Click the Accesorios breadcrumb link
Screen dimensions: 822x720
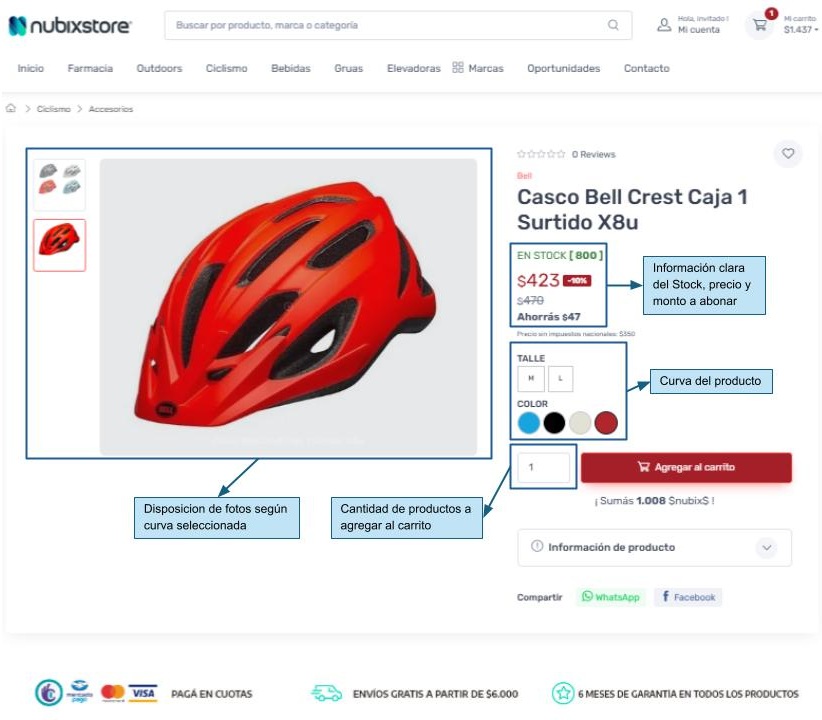[111, 109]
